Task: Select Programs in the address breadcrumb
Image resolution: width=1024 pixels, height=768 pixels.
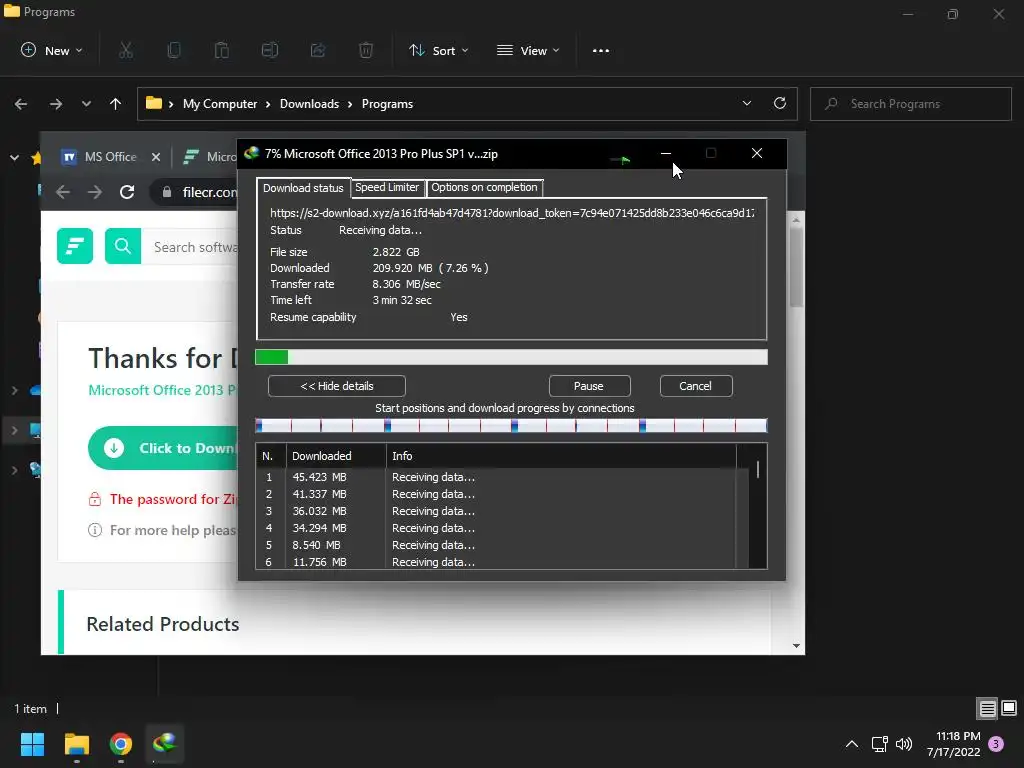Action: point(387,104)
